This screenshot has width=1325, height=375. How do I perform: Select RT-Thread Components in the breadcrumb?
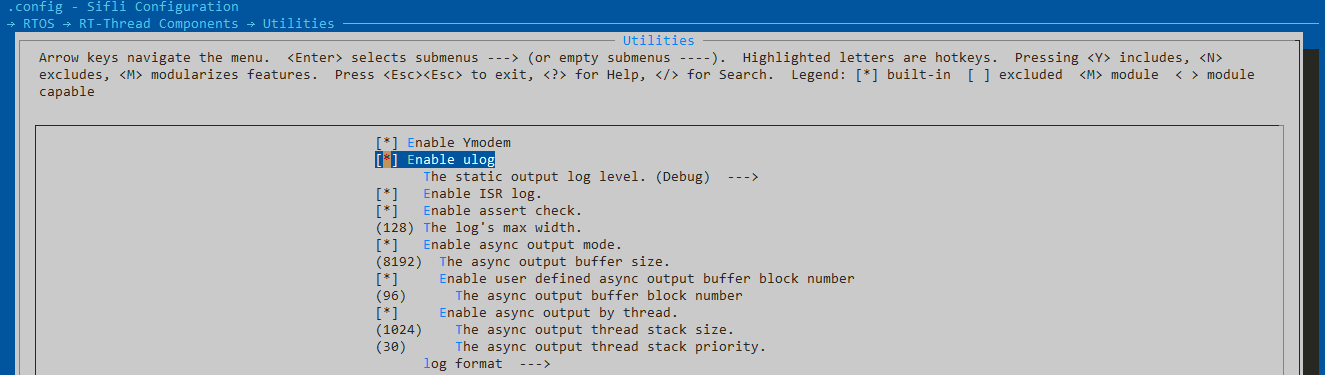point(158,23)
